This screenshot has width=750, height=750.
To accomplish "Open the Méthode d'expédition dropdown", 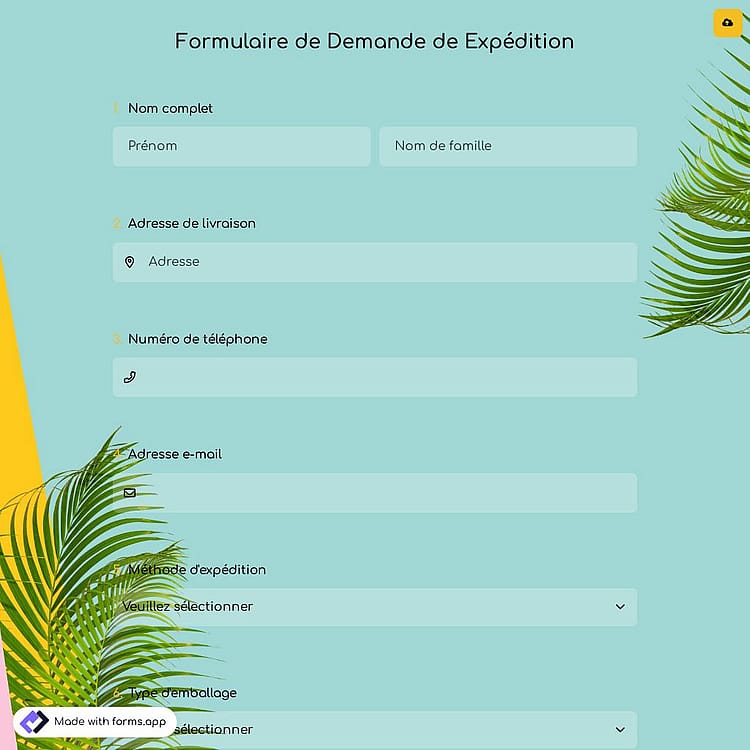I will 375,607.
